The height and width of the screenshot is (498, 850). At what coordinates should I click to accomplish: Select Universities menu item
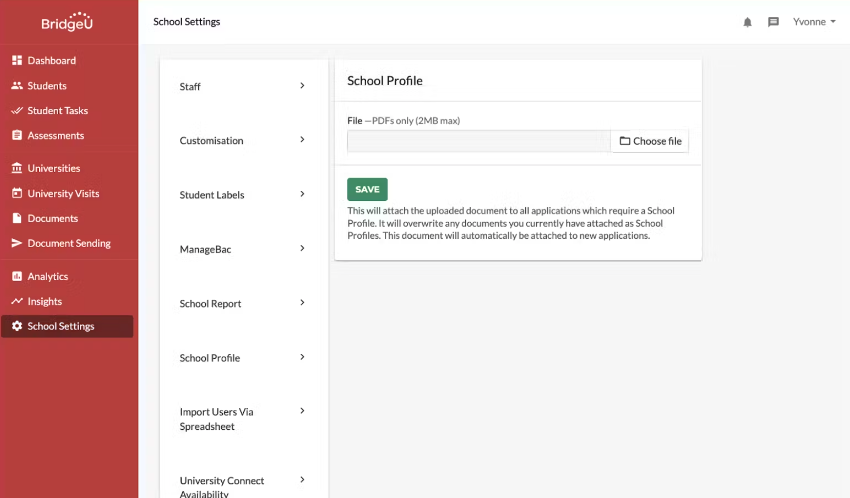pyautogui.click(x=54, y=168)
